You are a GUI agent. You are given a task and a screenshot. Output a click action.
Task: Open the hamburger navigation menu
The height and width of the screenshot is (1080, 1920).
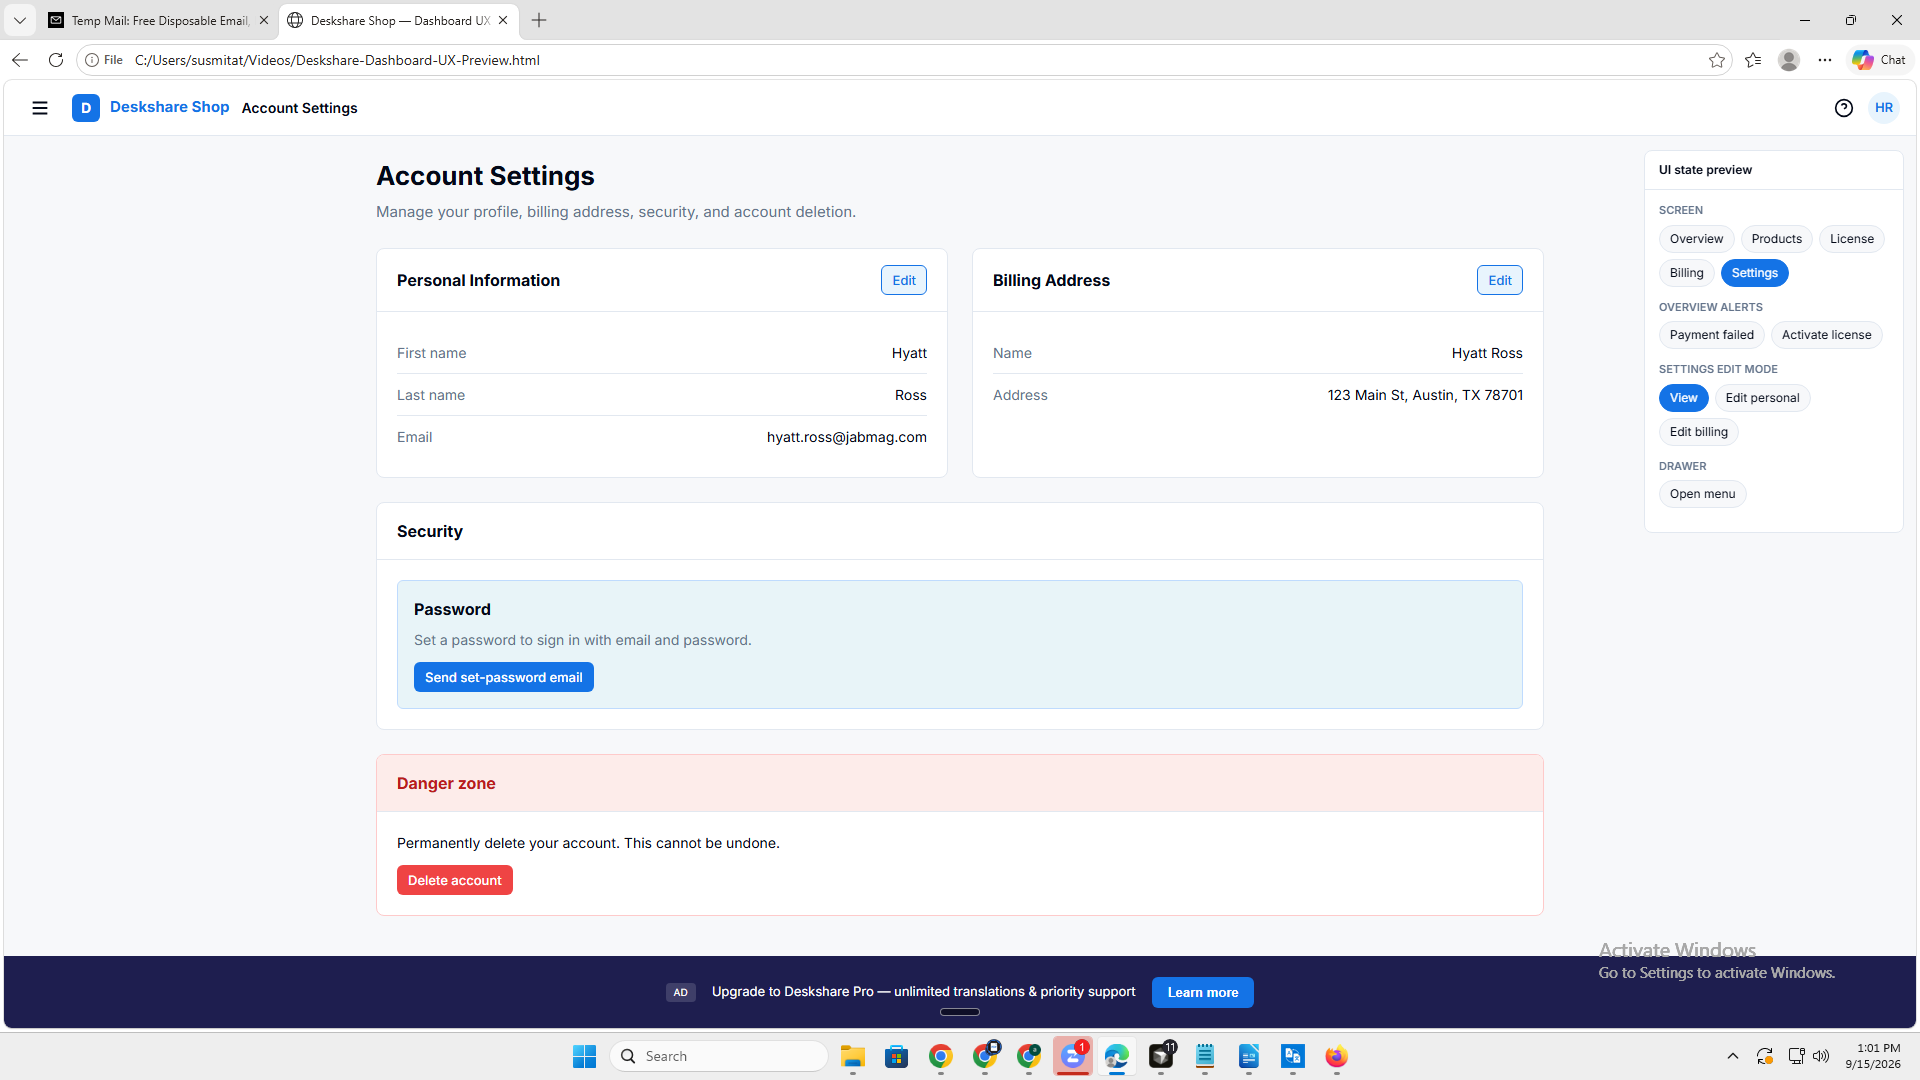(40, 108)
